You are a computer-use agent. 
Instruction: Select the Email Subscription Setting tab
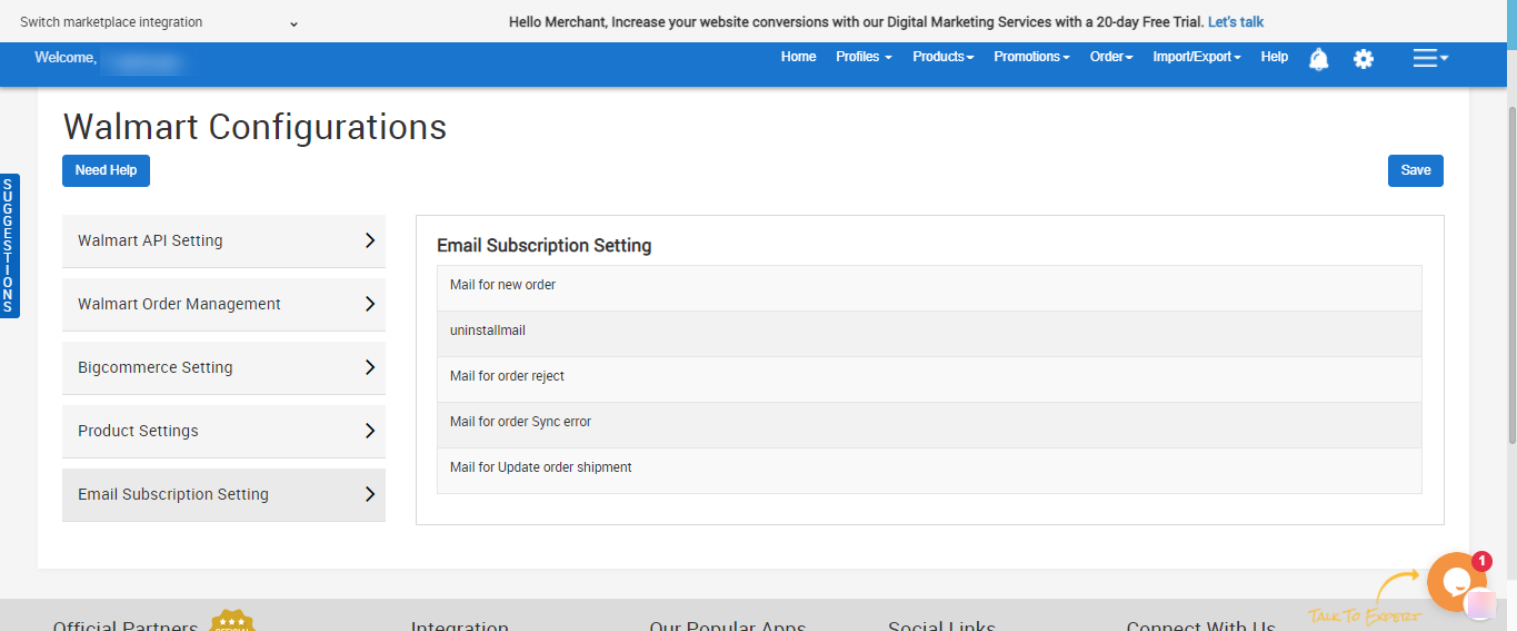coord(224,495)
